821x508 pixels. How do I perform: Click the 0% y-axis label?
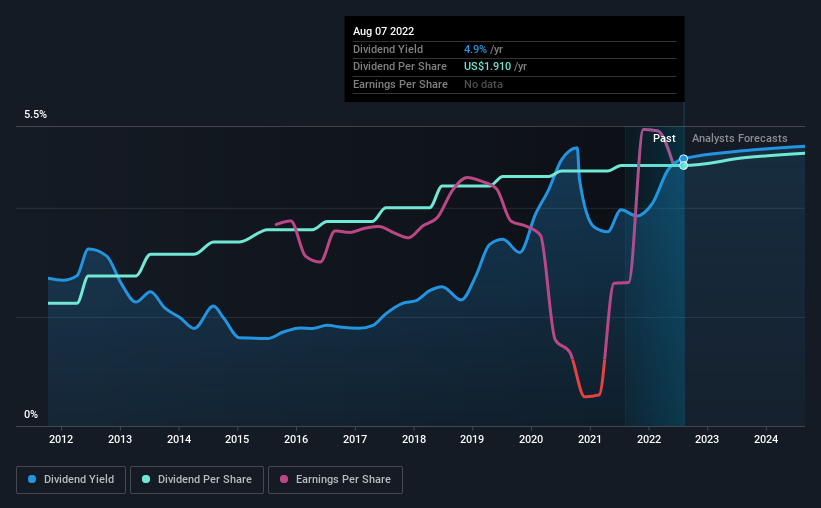point(31,414)
